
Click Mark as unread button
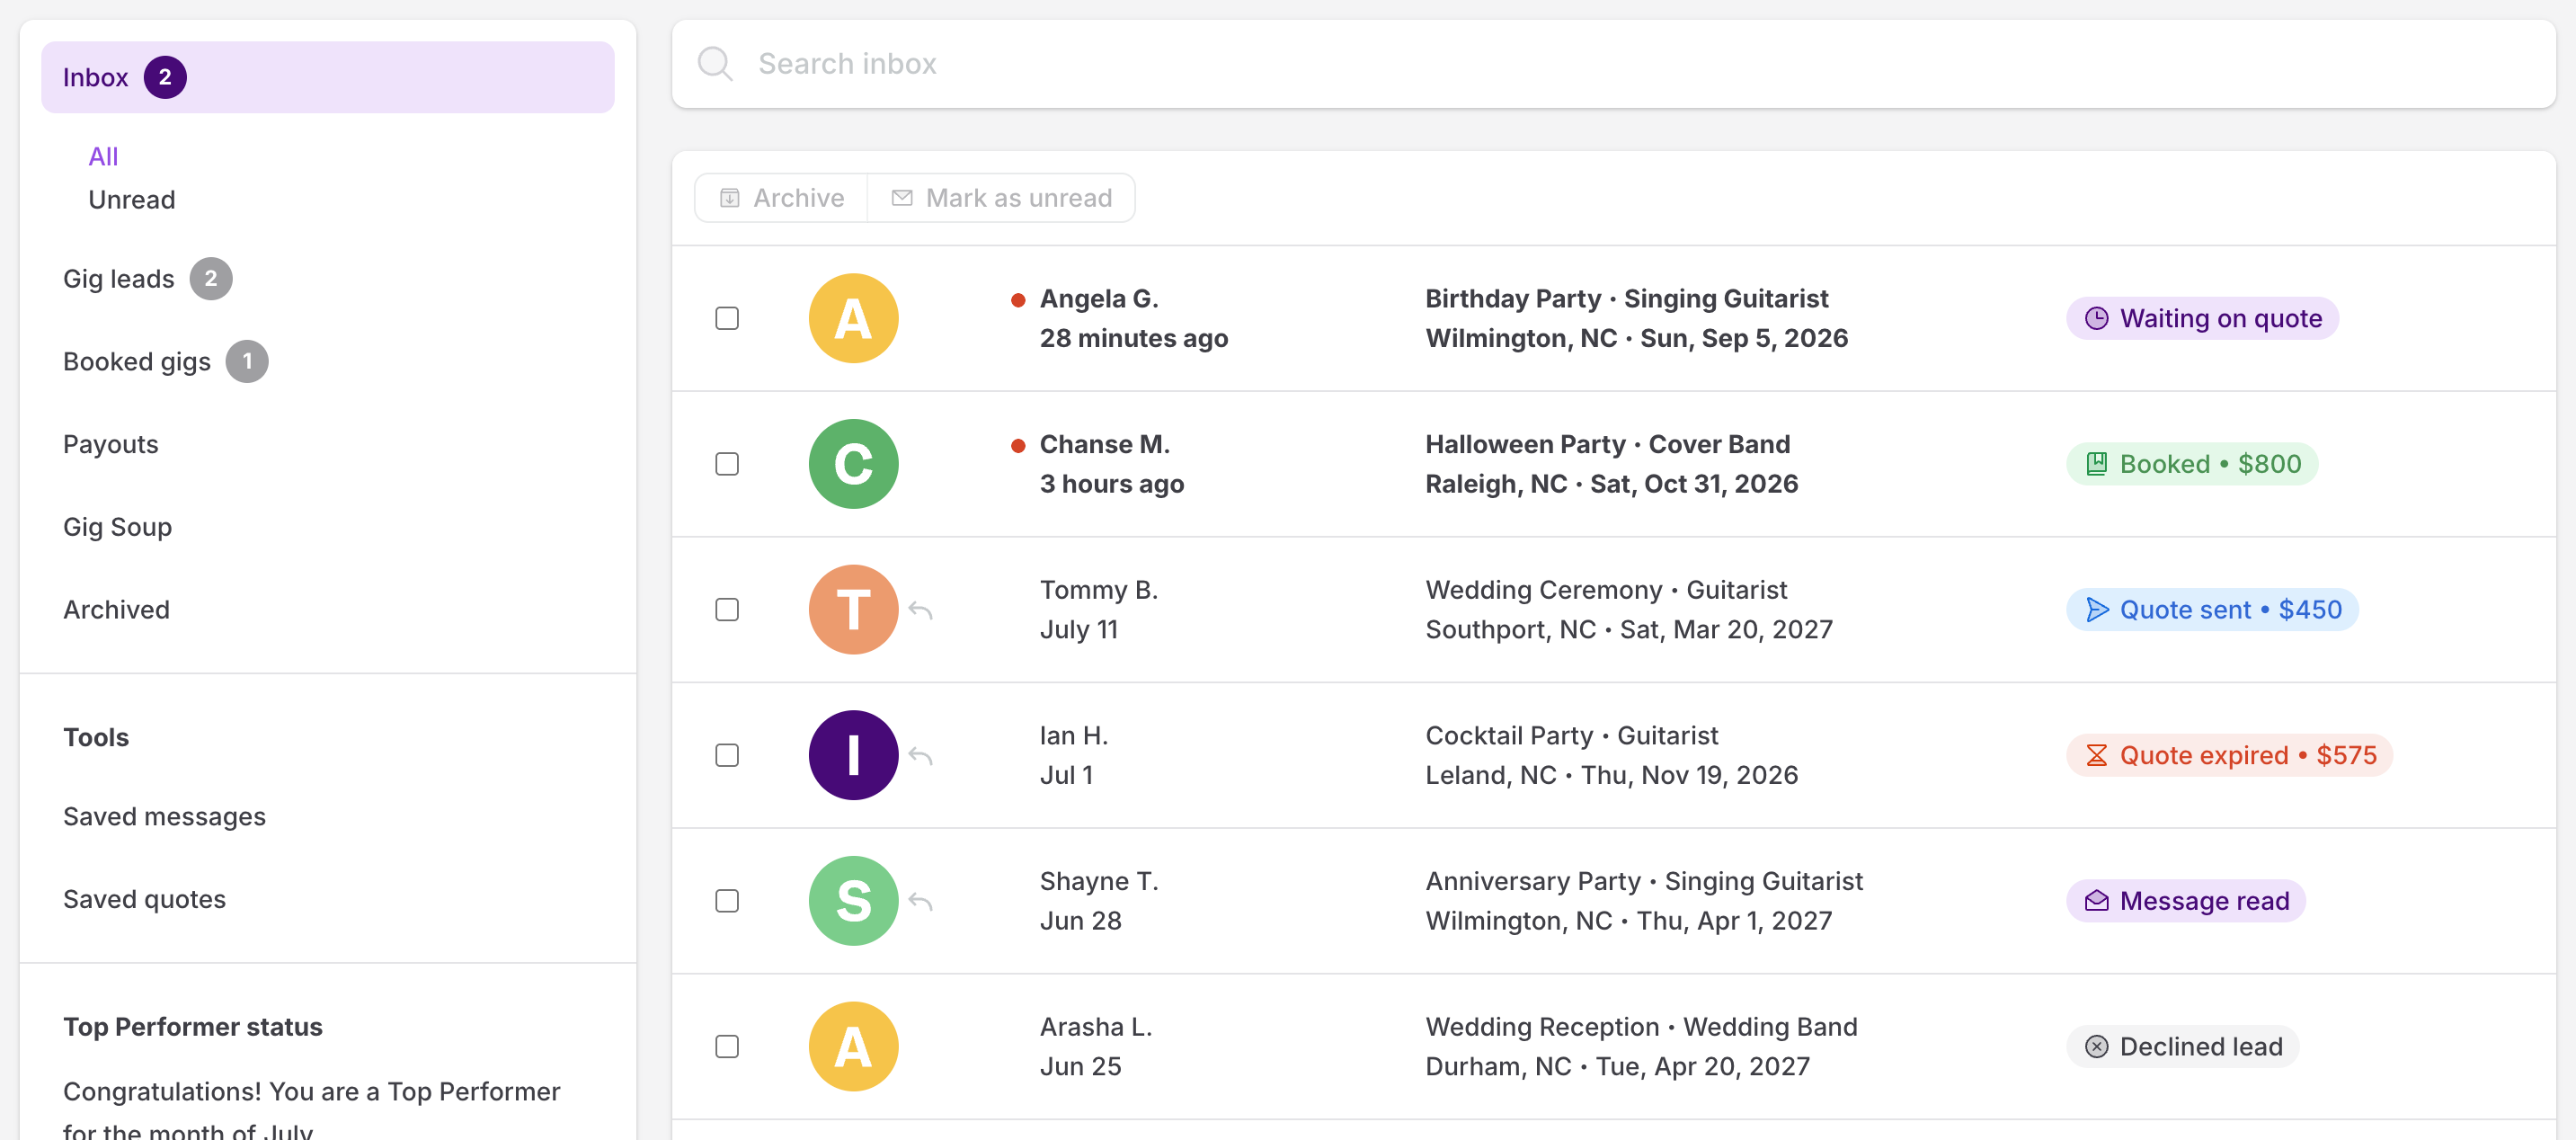[1001, 198]
